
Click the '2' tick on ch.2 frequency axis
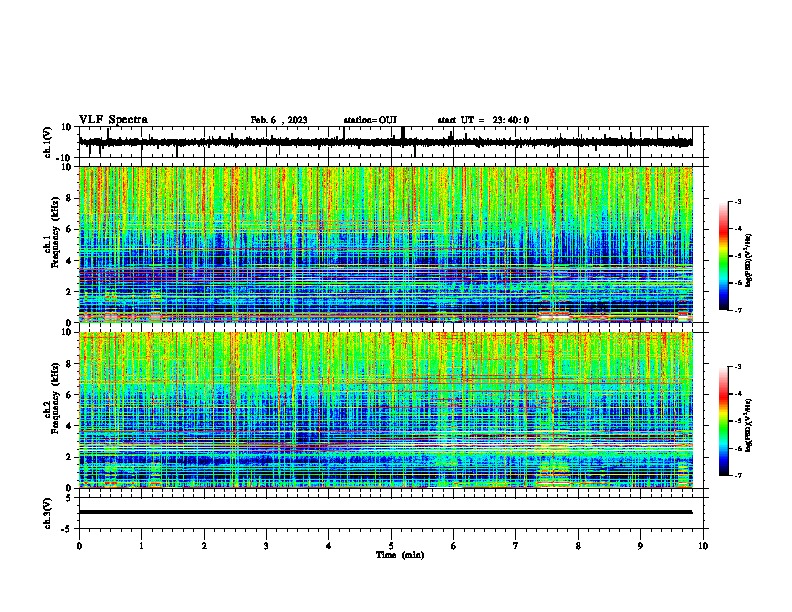[x=69, y=457]
